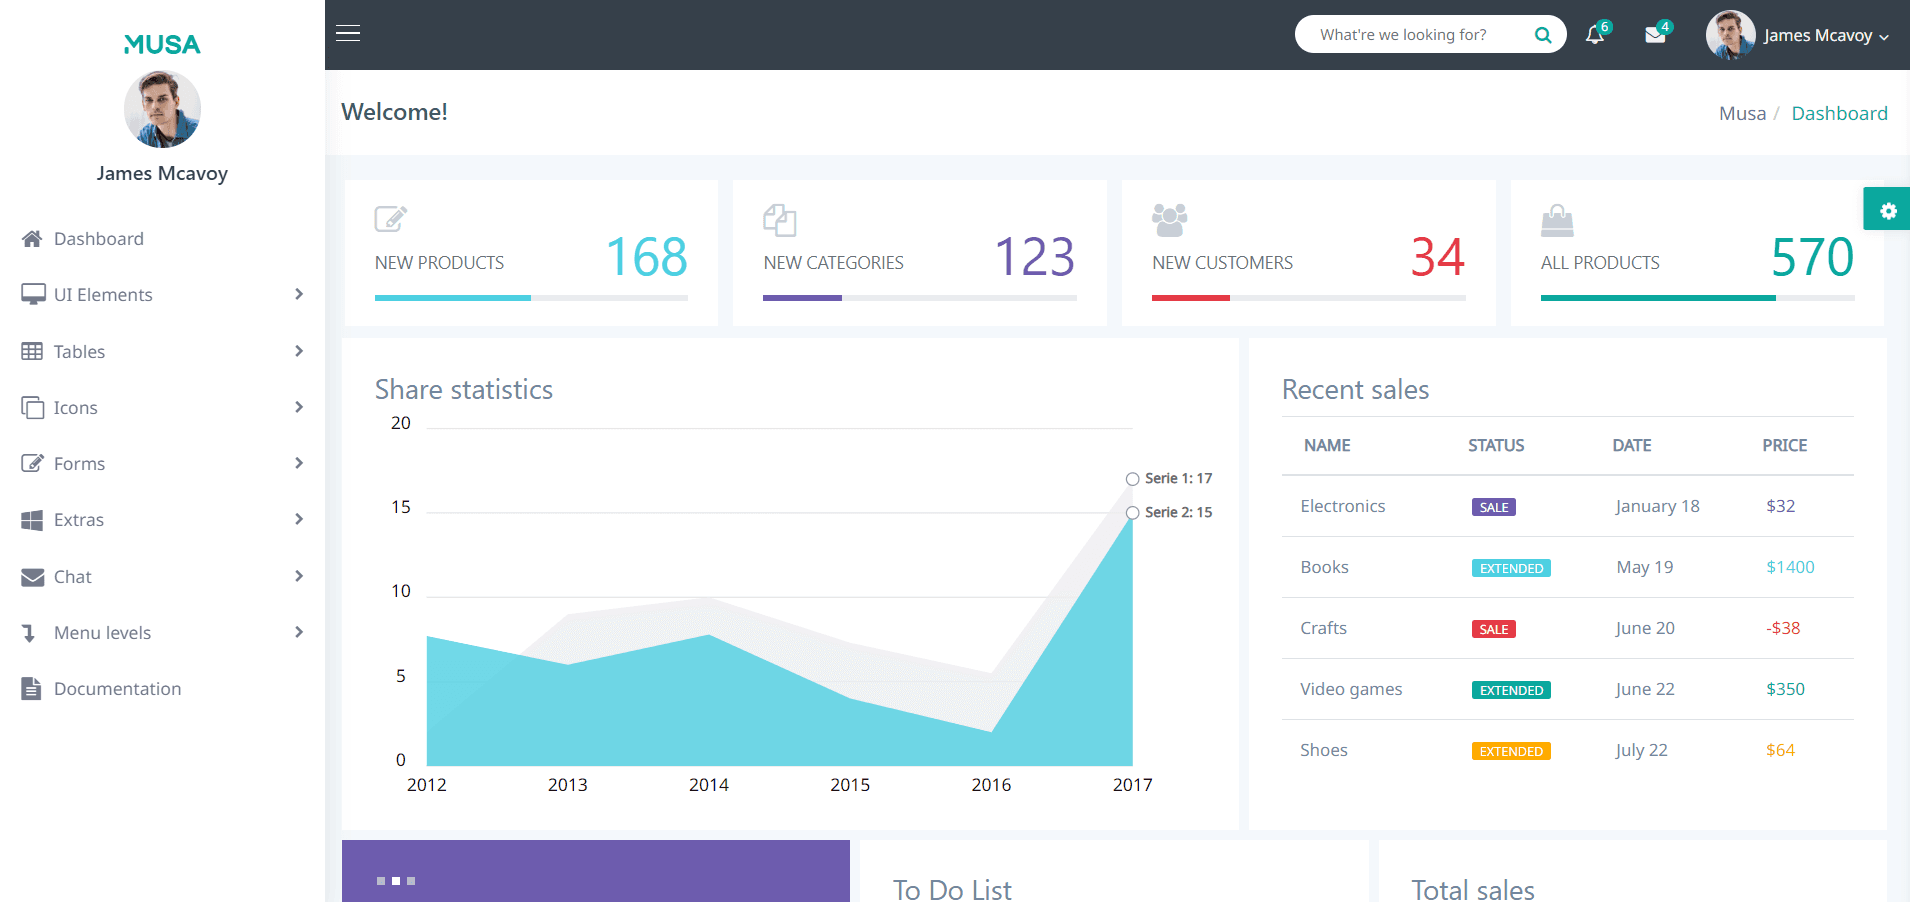Screen dimensions: 1910x902
Task: Open the messages envelope icon
Action: 1655,35
